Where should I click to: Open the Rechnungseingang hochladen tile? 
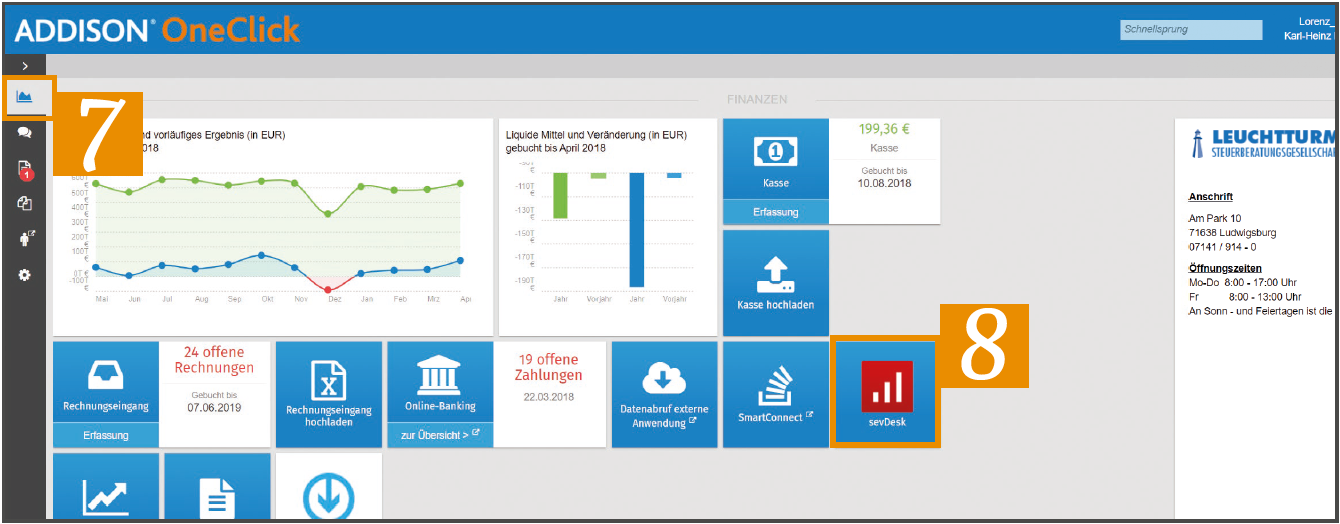[329, 394]
